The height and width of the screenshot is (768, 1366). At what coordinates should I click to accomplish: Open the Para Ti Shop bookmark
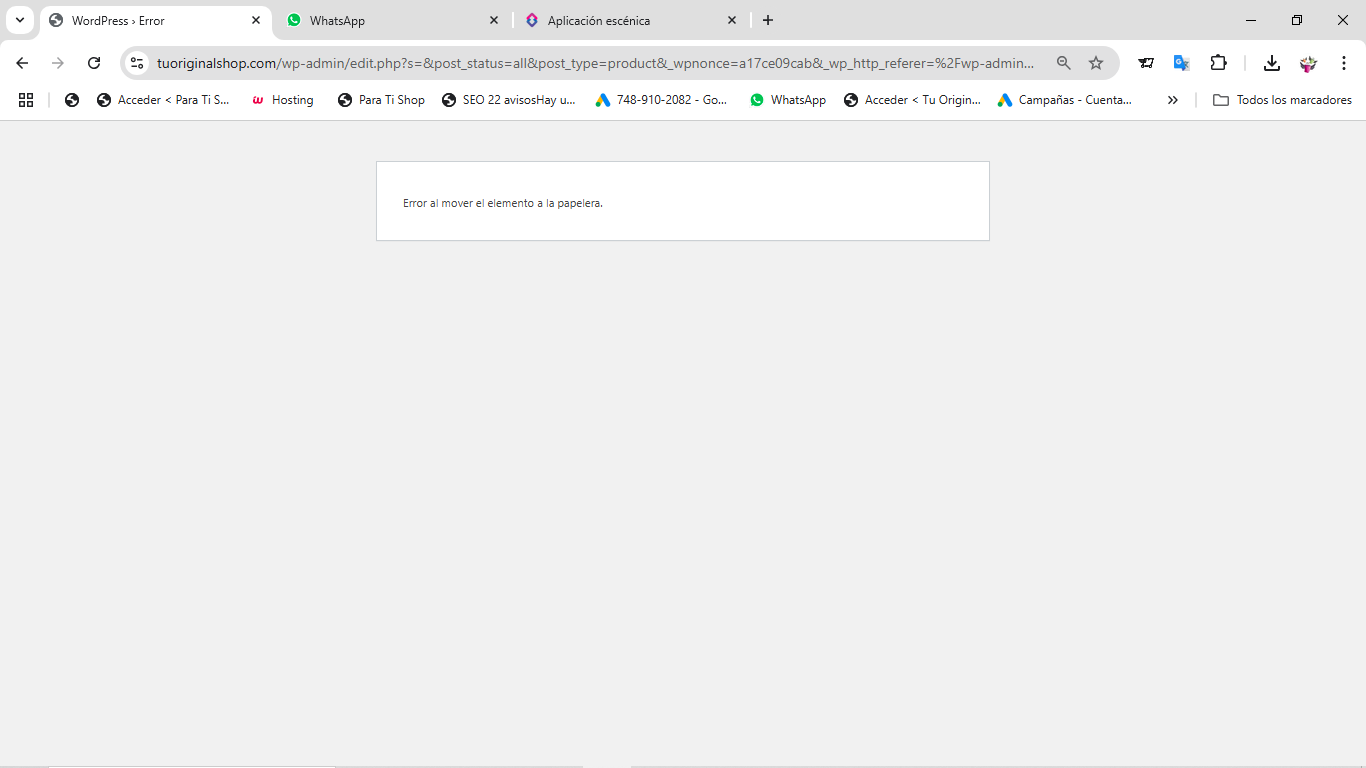click(x=381, y=100)
